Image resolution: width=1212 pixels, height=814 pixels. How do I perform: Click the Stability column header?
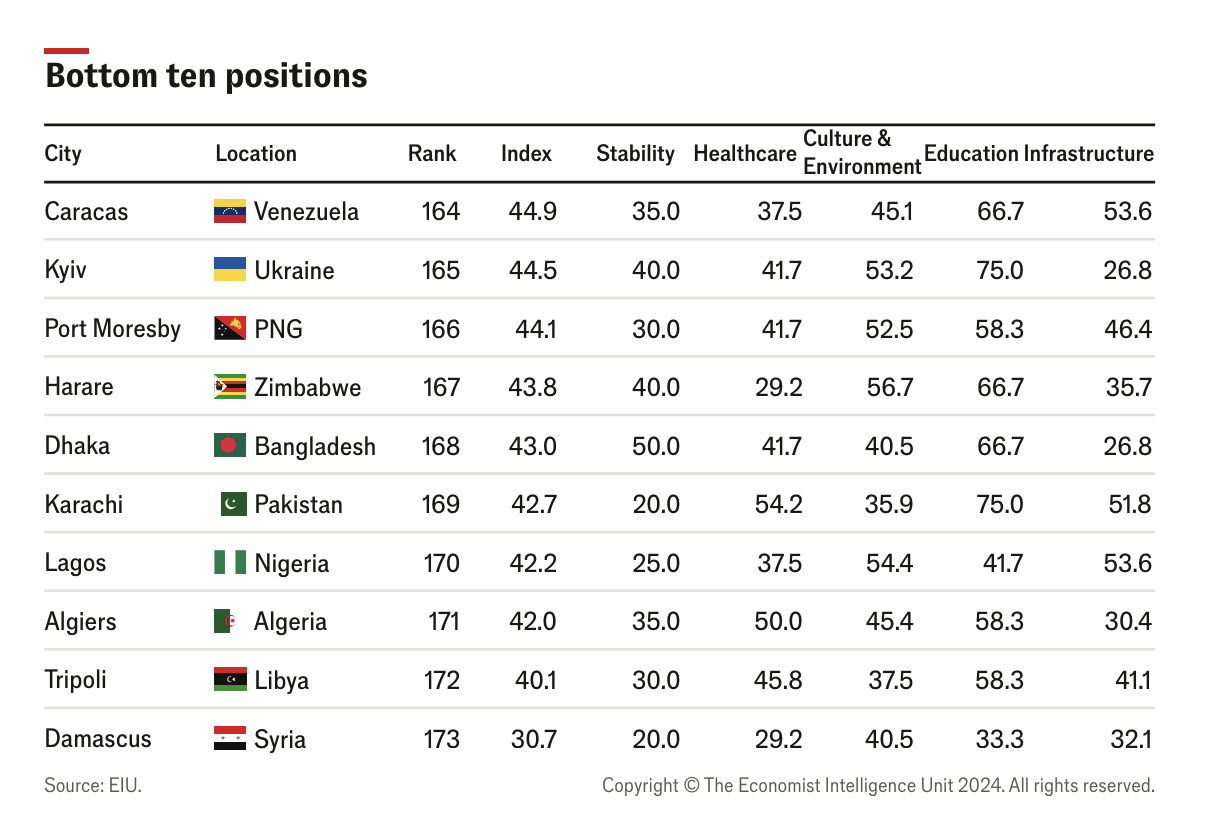[x=635, y=153]
